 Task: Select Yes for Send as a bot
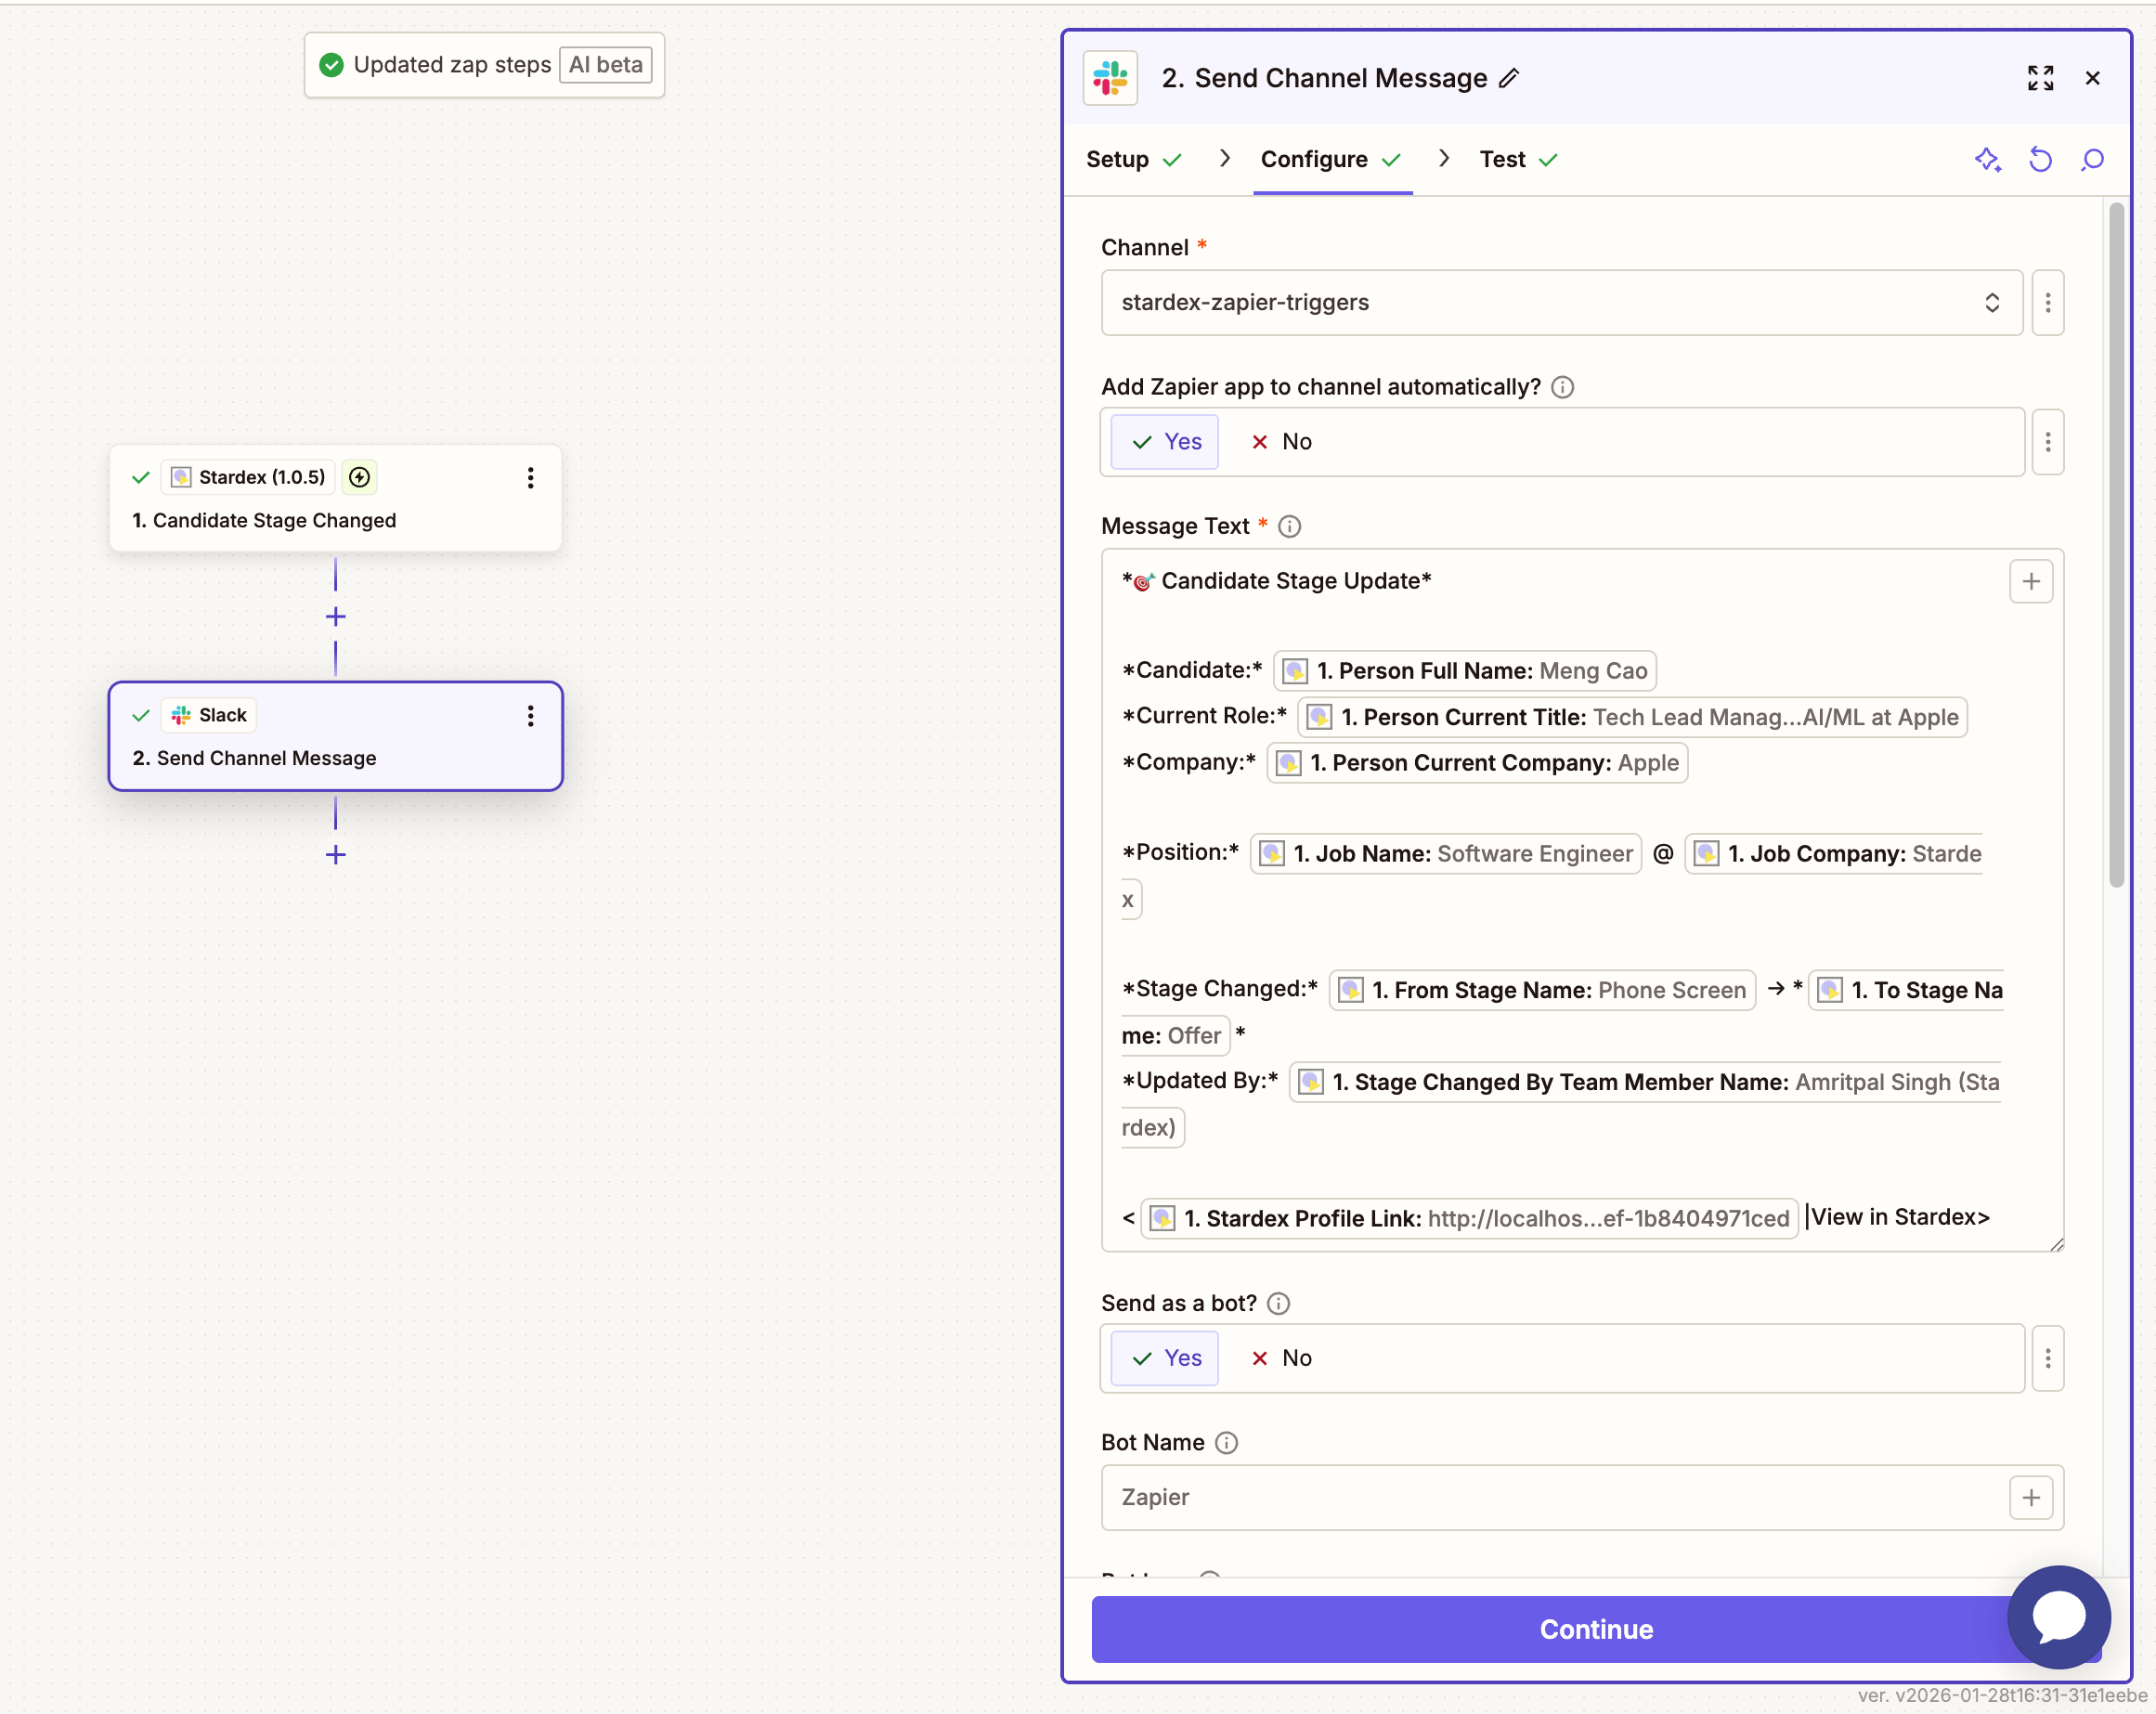(1165, 1358)
